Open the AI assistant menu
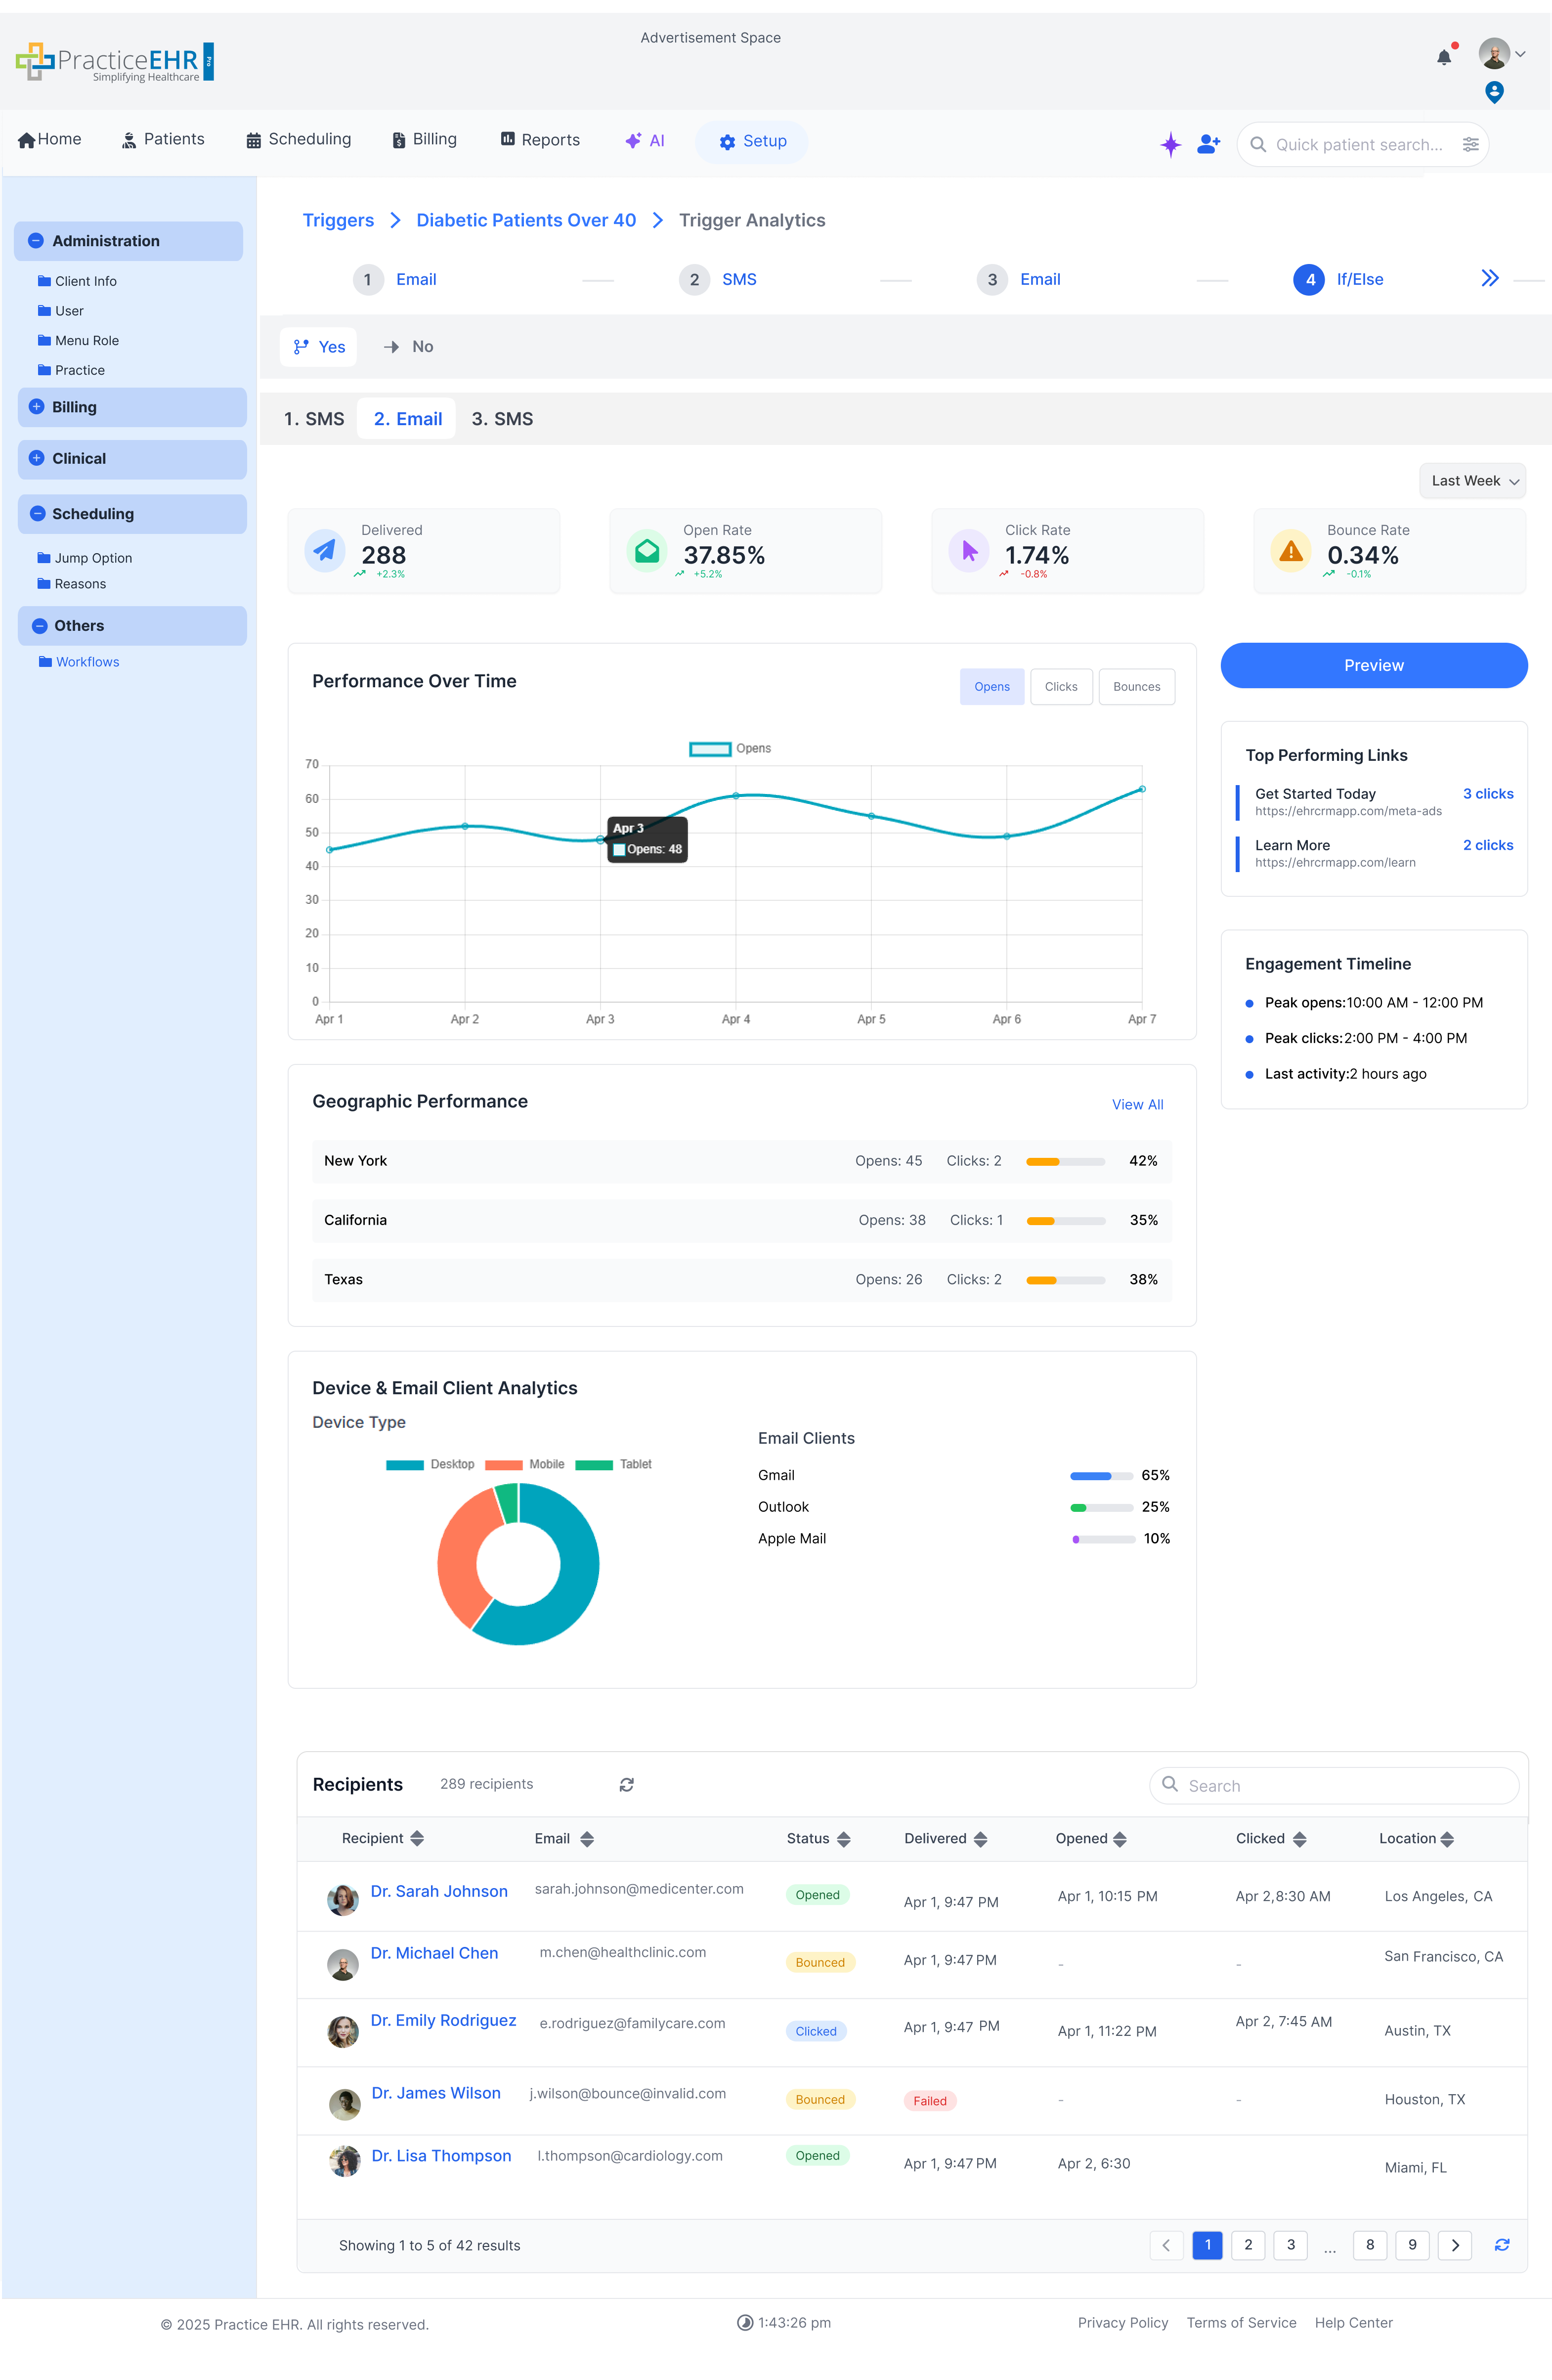The width and height of the screenshot is (1552, 2380). point(645,140)
